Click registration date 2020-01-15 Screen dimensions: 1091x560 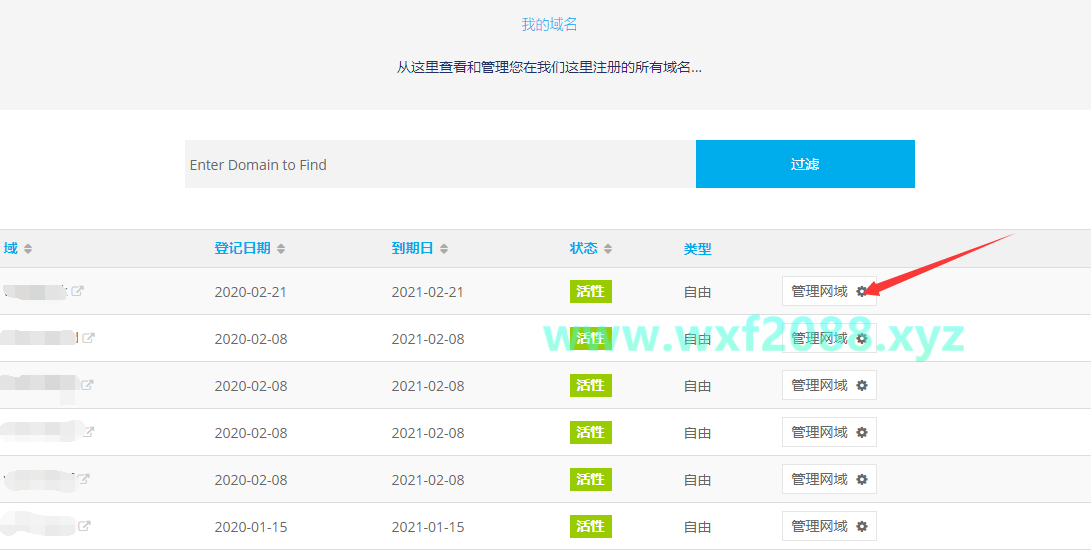(x=250, y=527)
